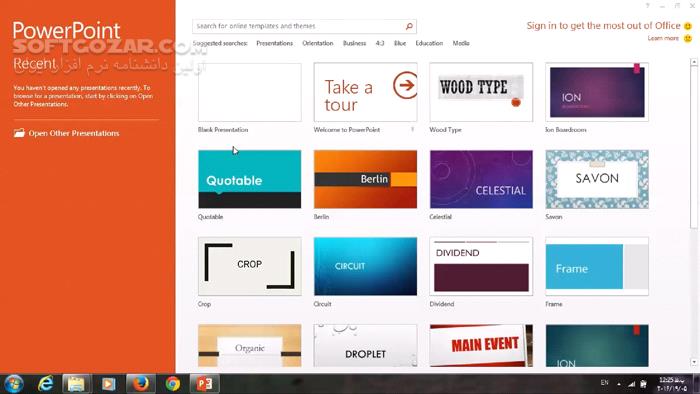Choose the Crop template
Image resolution: width=700 pixels, height=394 pixels.
(x=250, y=266)
